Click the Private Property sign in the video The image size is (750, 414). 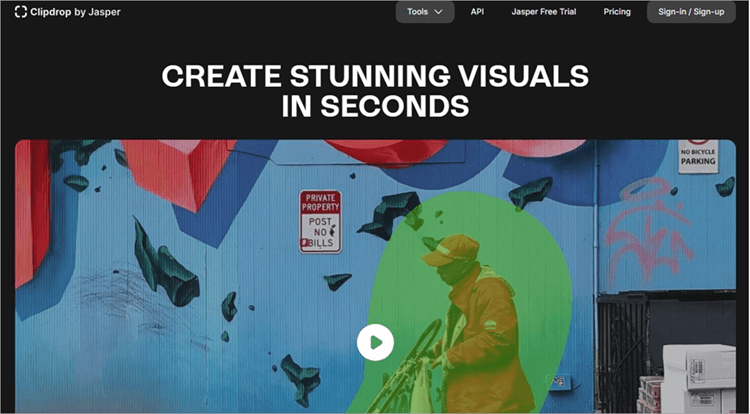(x=320, y=221)
